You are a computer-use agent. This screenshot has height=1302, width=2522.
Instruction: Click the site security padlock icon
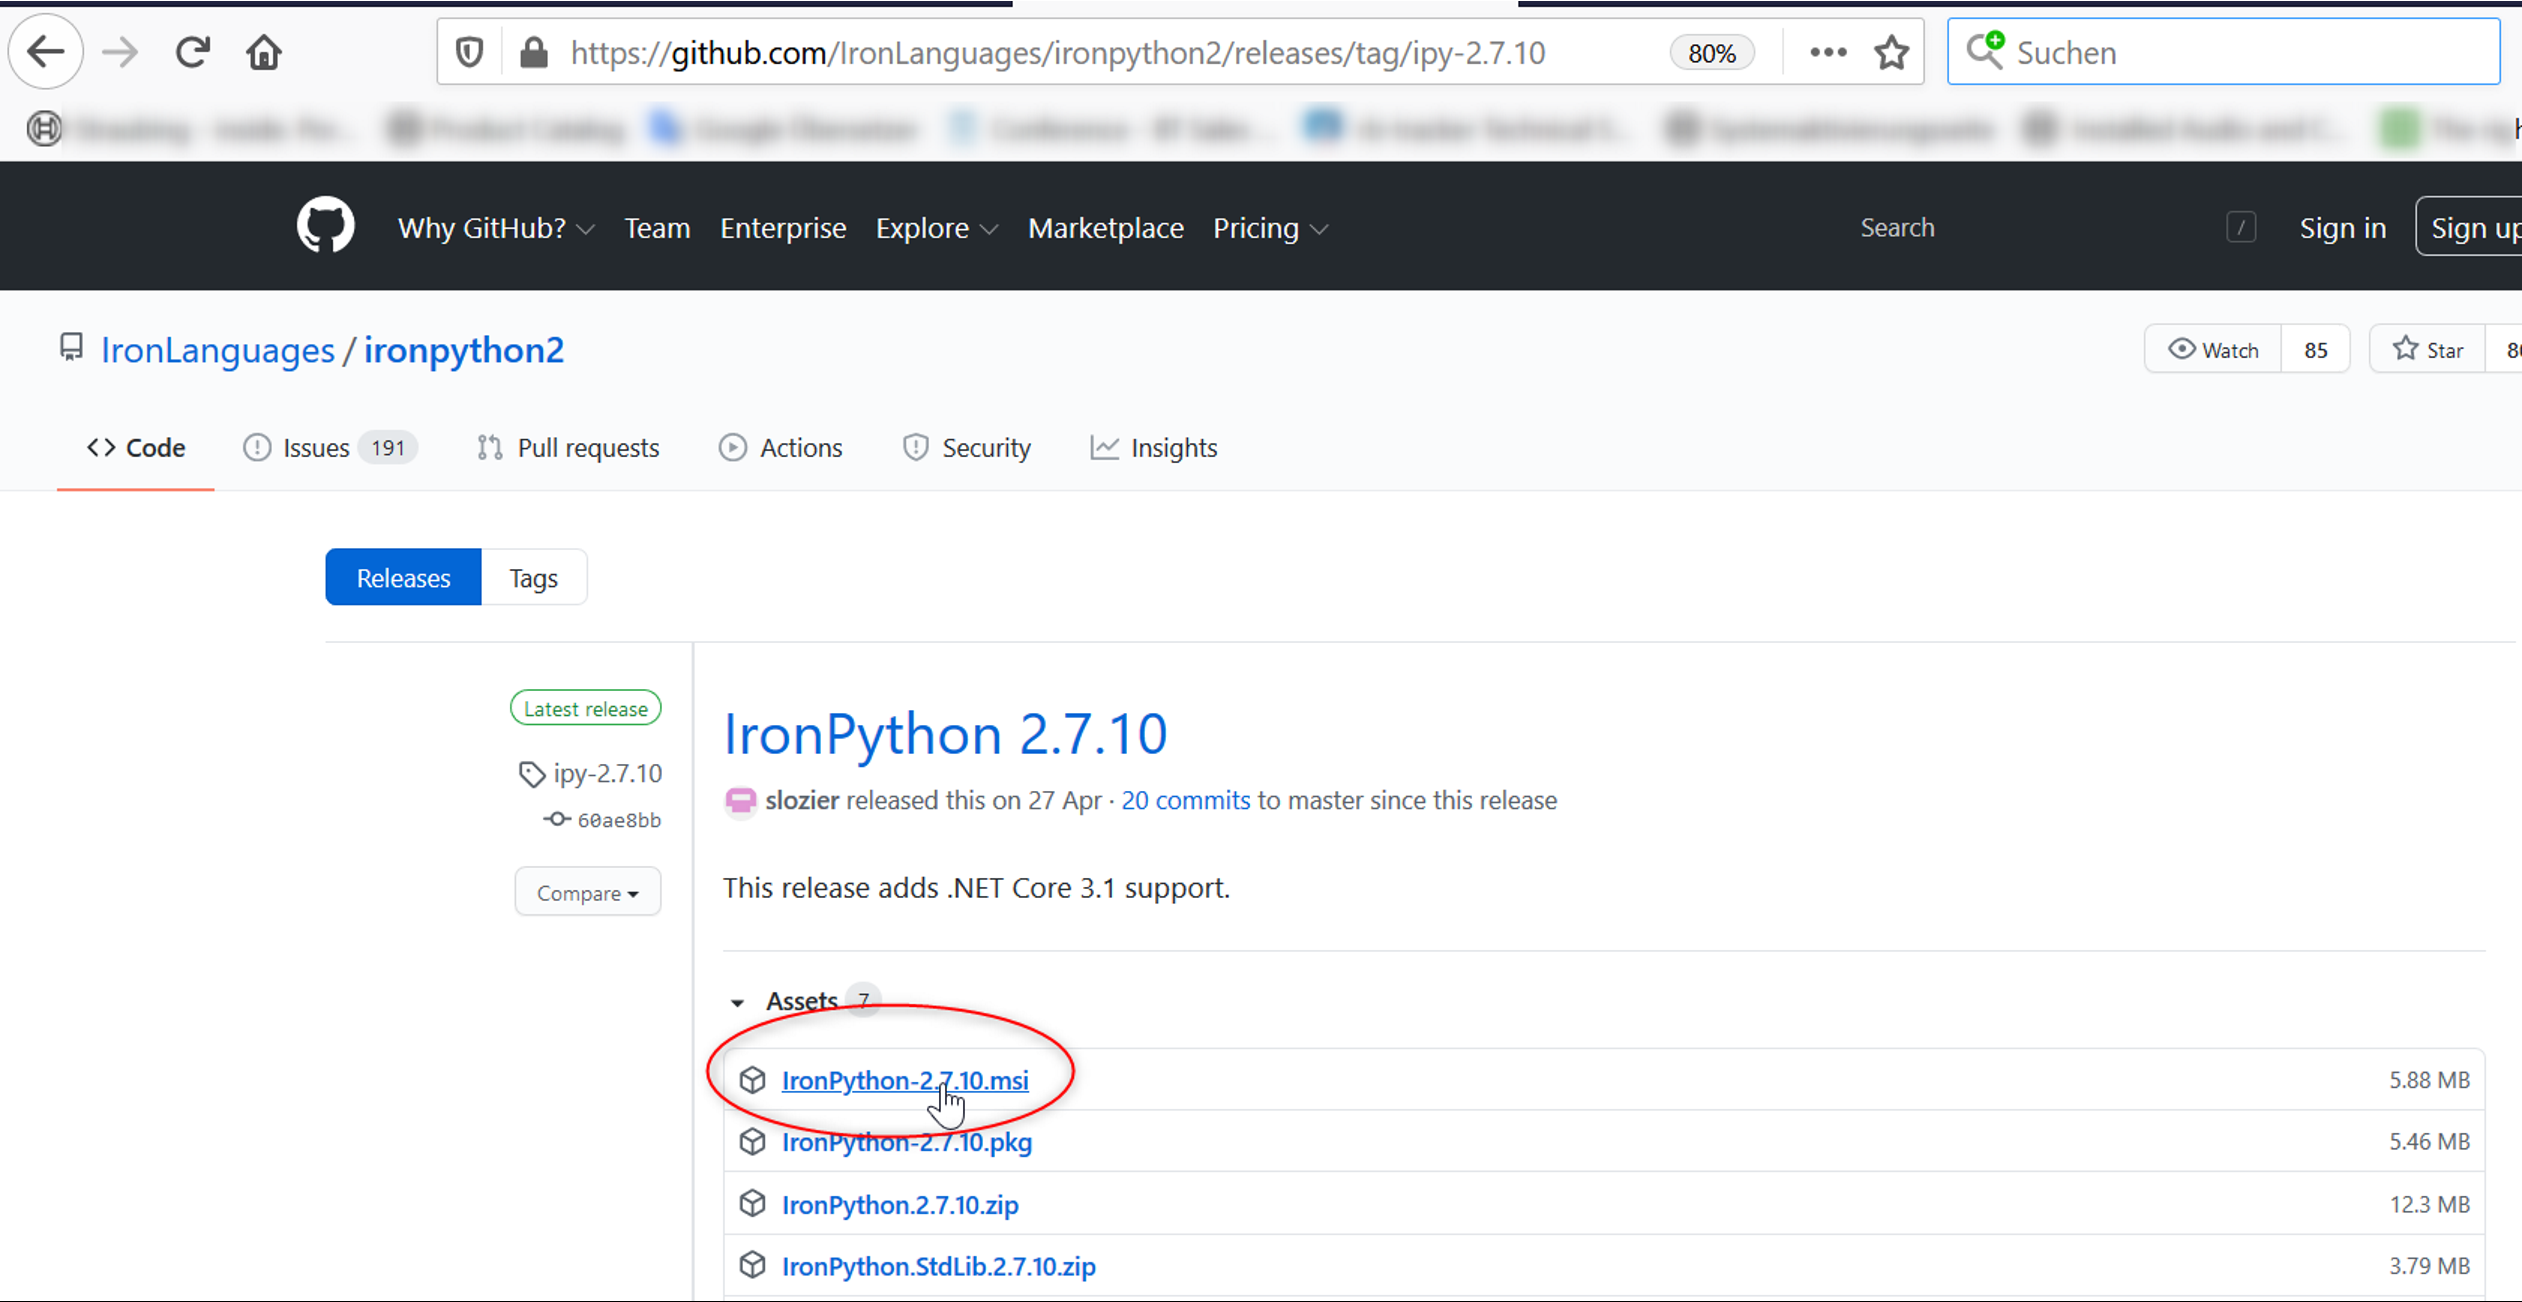tap(534, 52)
